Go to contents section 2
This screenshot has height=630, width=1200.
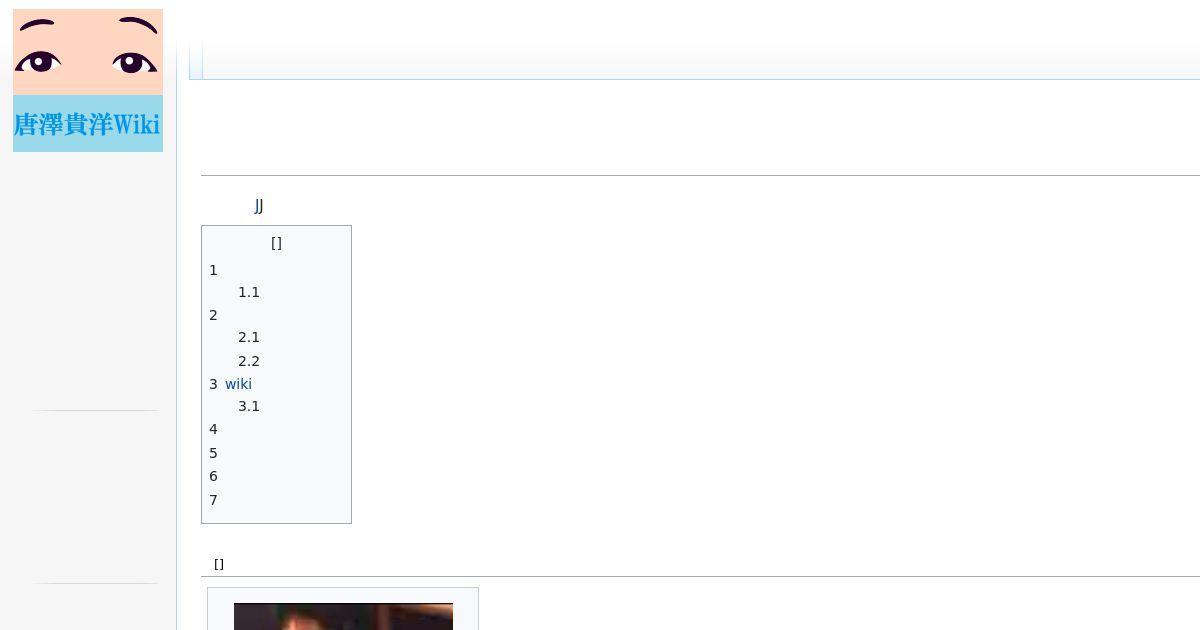pyautogui.click(x=213, y=315)
